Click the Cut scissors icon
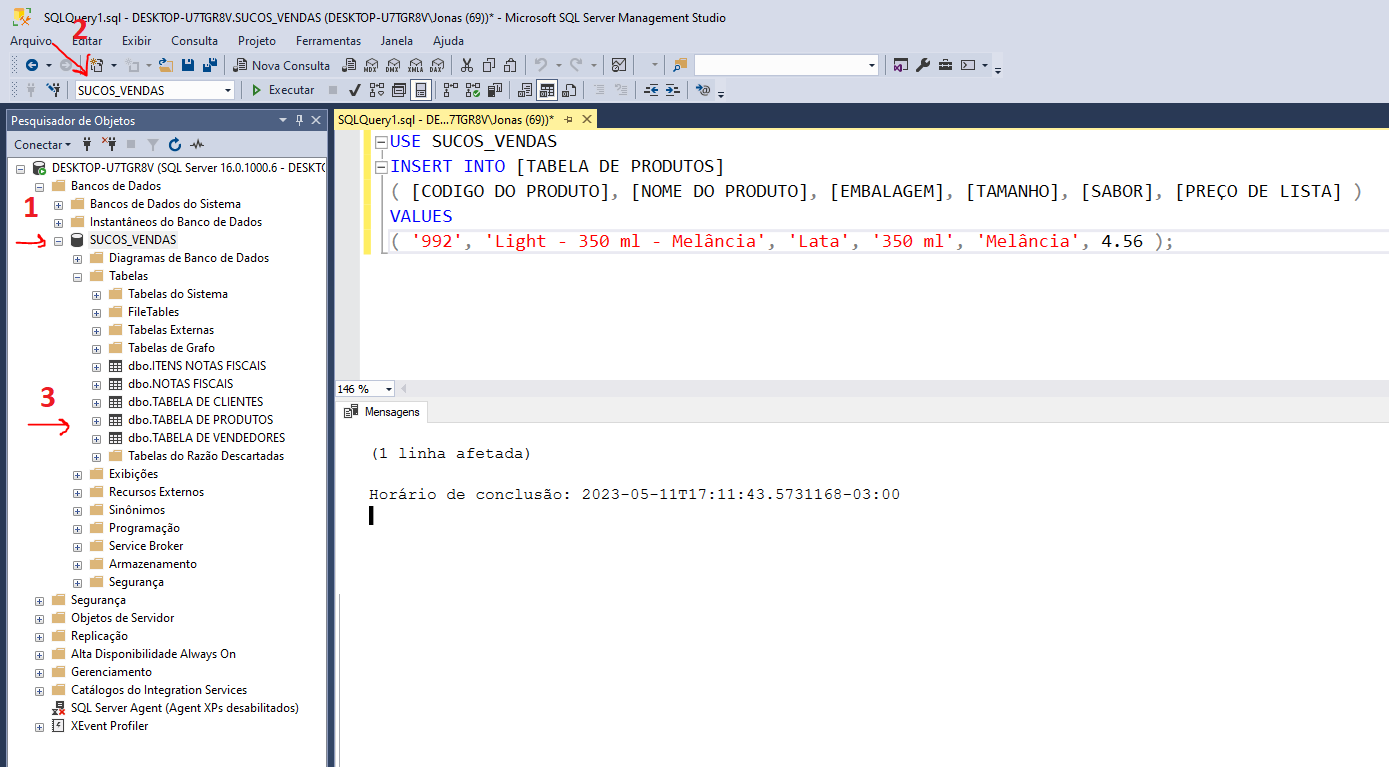Viewport: 1389px width, 767px height. click(467, 65)
